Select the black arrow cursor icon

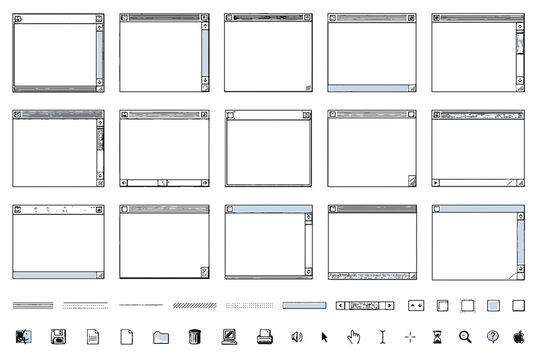324,337
